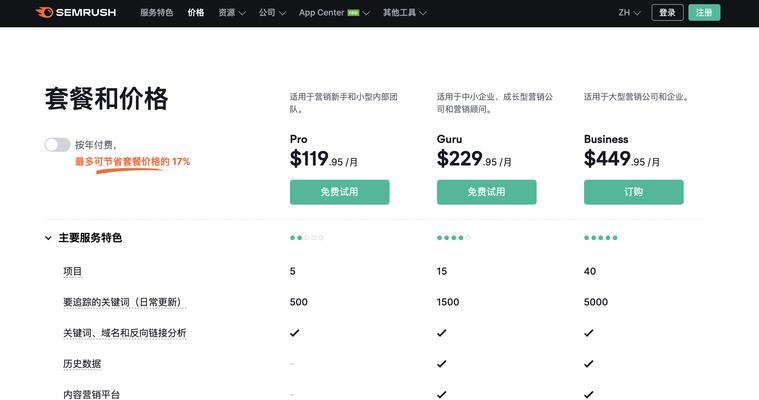Click the 内容营销平台 feature label
The image size is (759, 400).
click(x=91, y=394)
